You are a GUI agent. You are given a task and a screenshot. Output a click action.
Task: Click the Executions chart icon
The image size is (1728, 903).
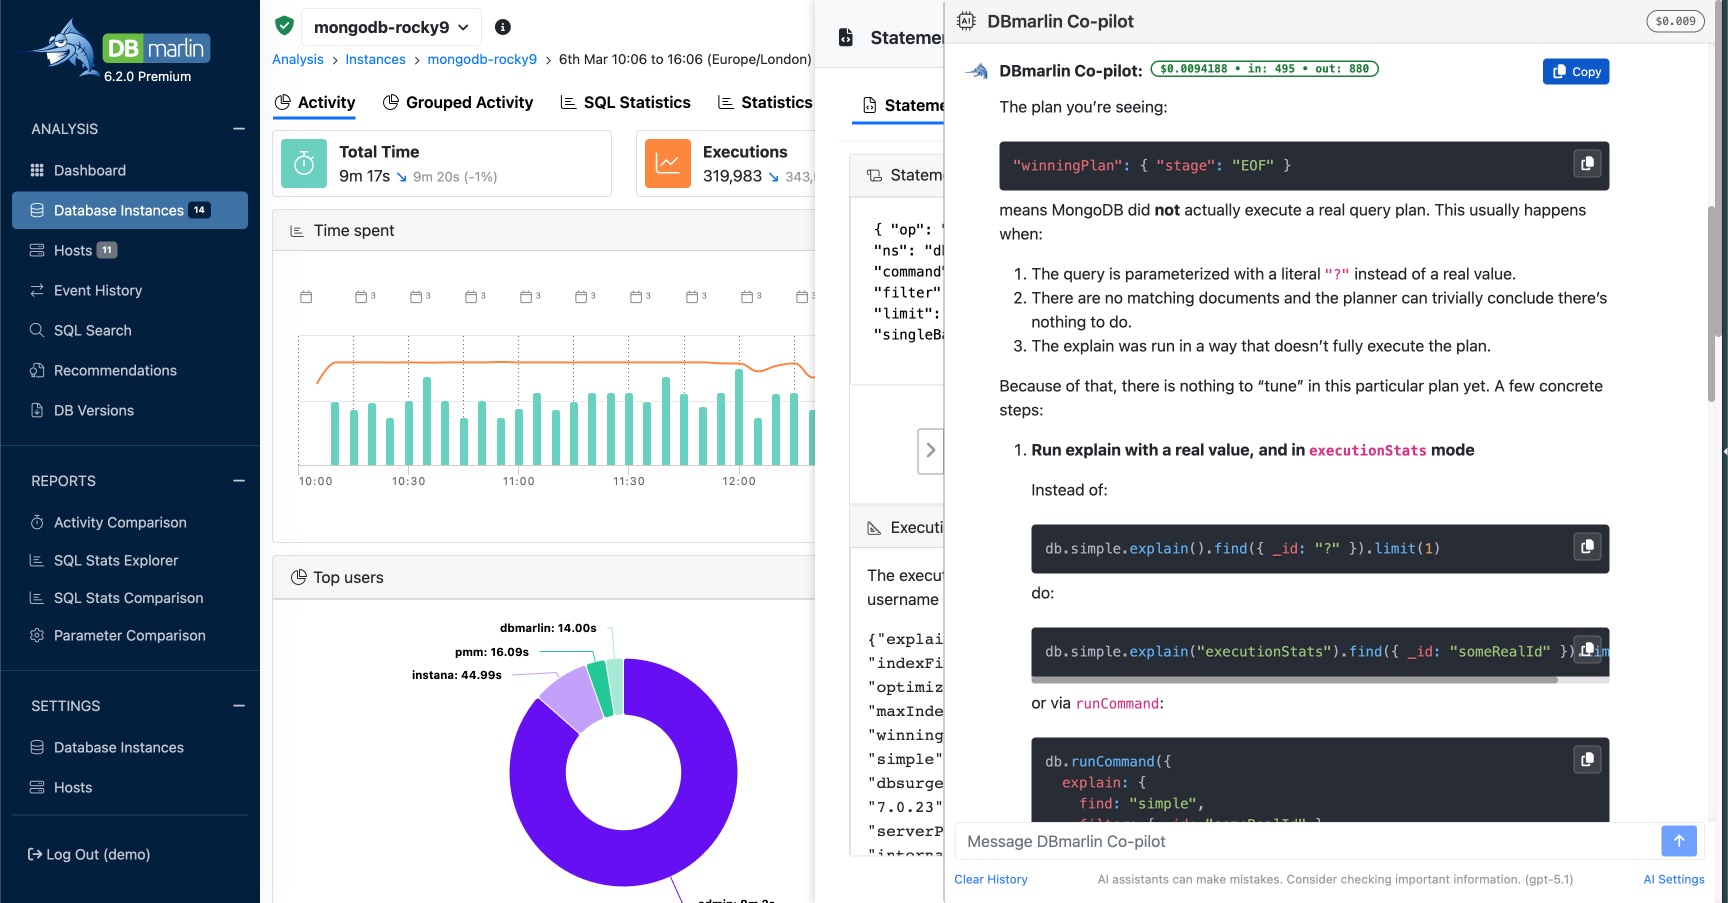(x=668, y=164)
